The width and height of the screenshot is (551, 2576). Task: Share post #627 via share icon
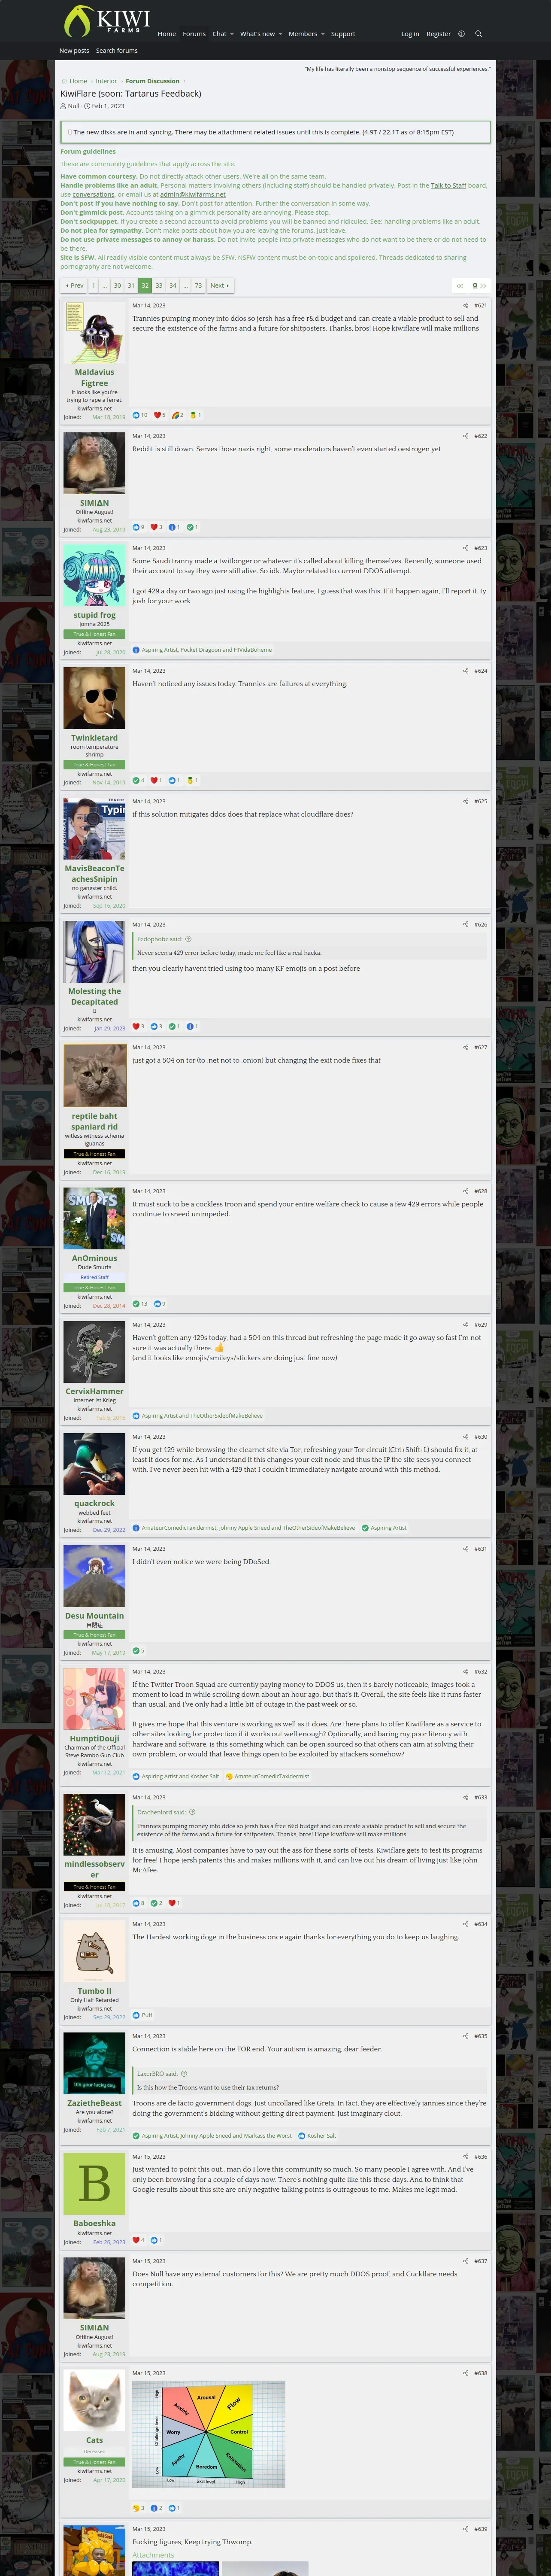(465, 1047)
